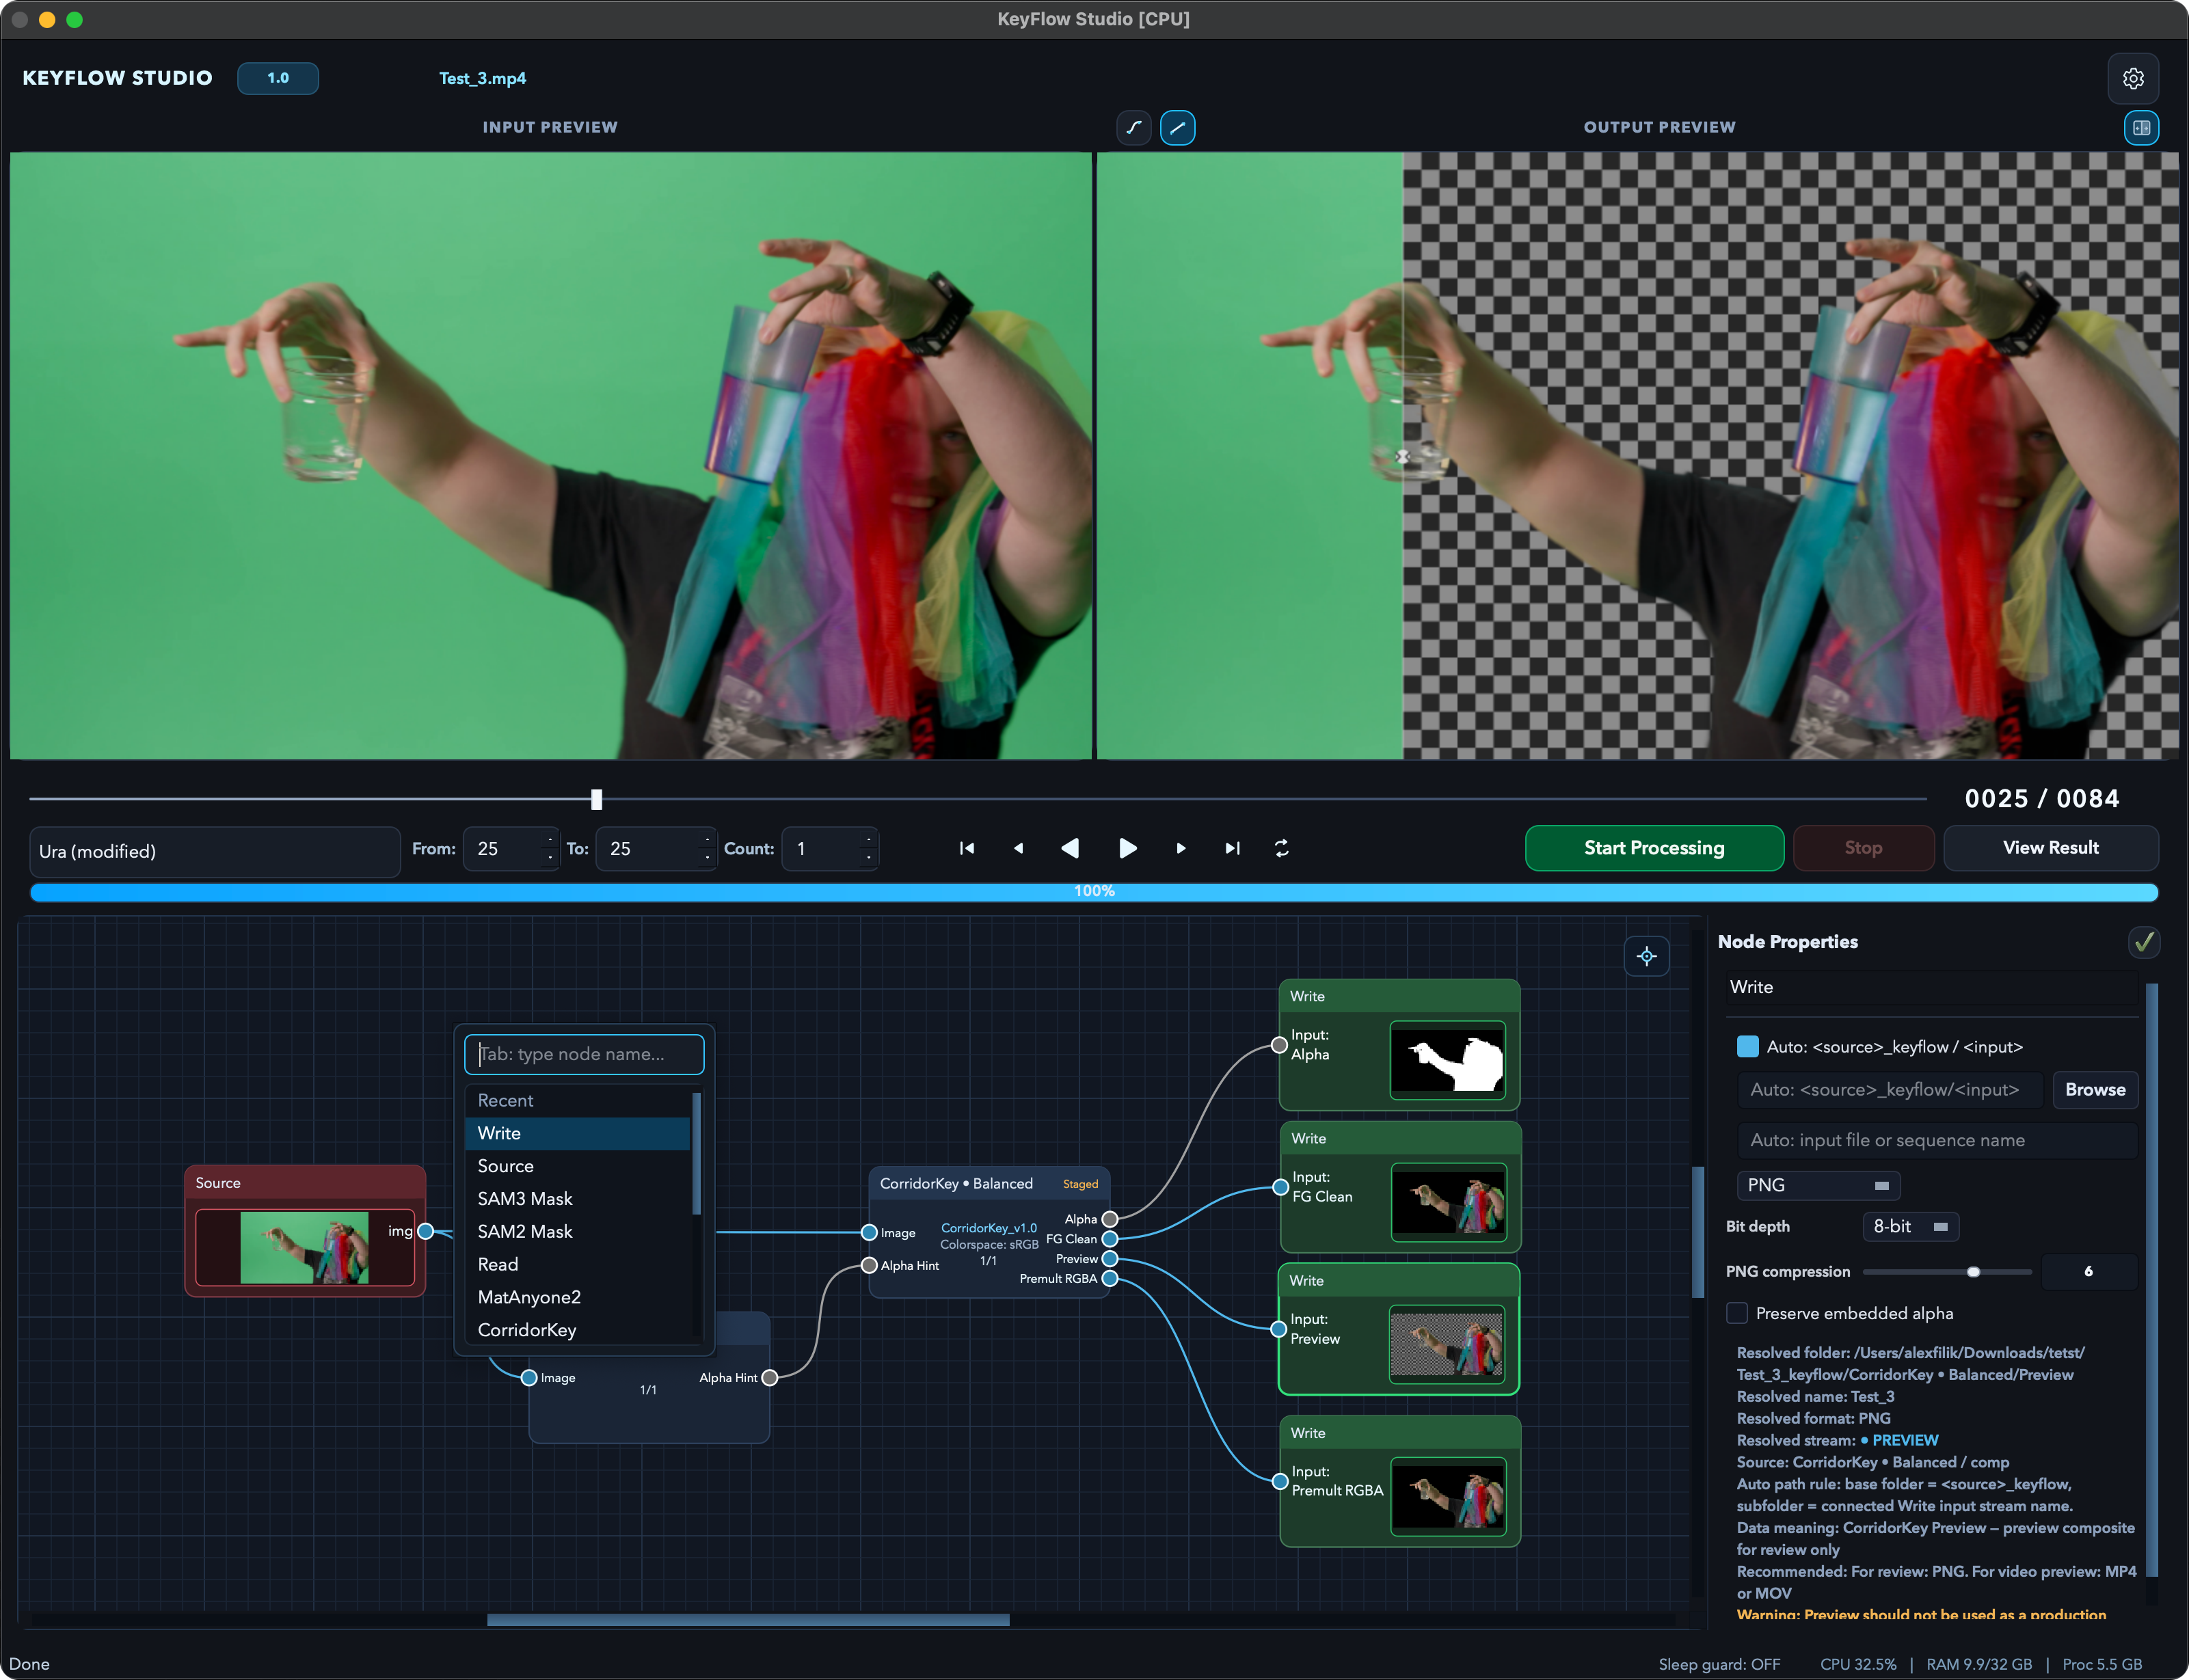Viewport: 2189px width, 1680px height.
Task: Click output file name input field
Action: point(1936,1140)
